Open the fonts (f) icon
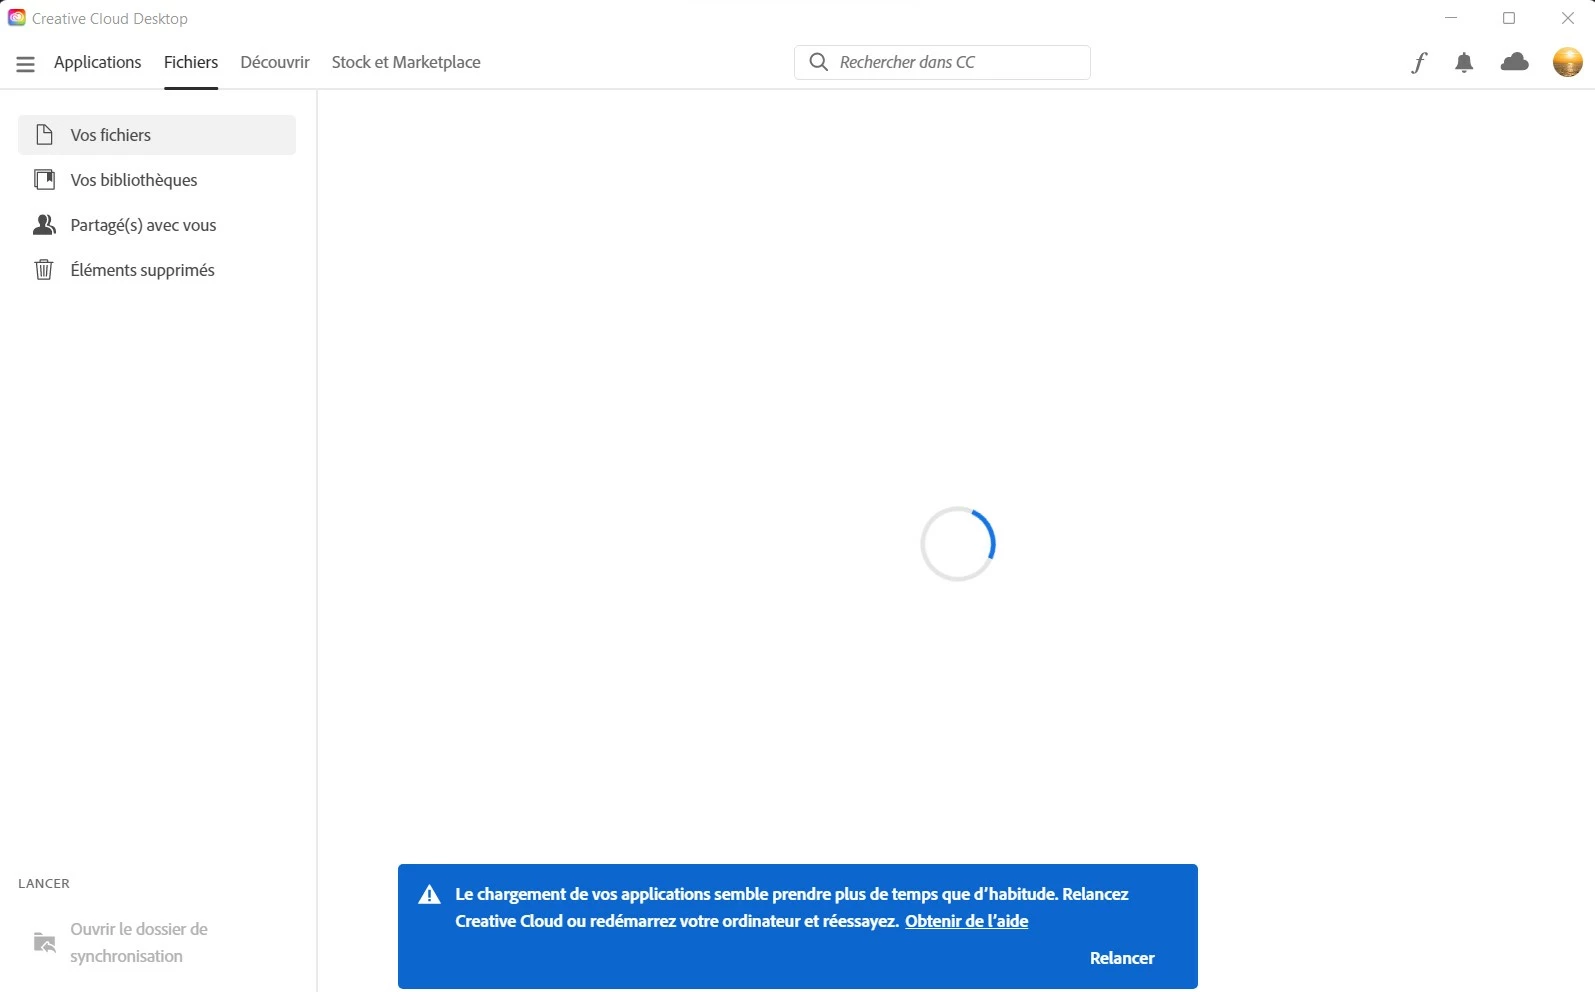Screen dimensions: 1595x992 click(1418, 63)
